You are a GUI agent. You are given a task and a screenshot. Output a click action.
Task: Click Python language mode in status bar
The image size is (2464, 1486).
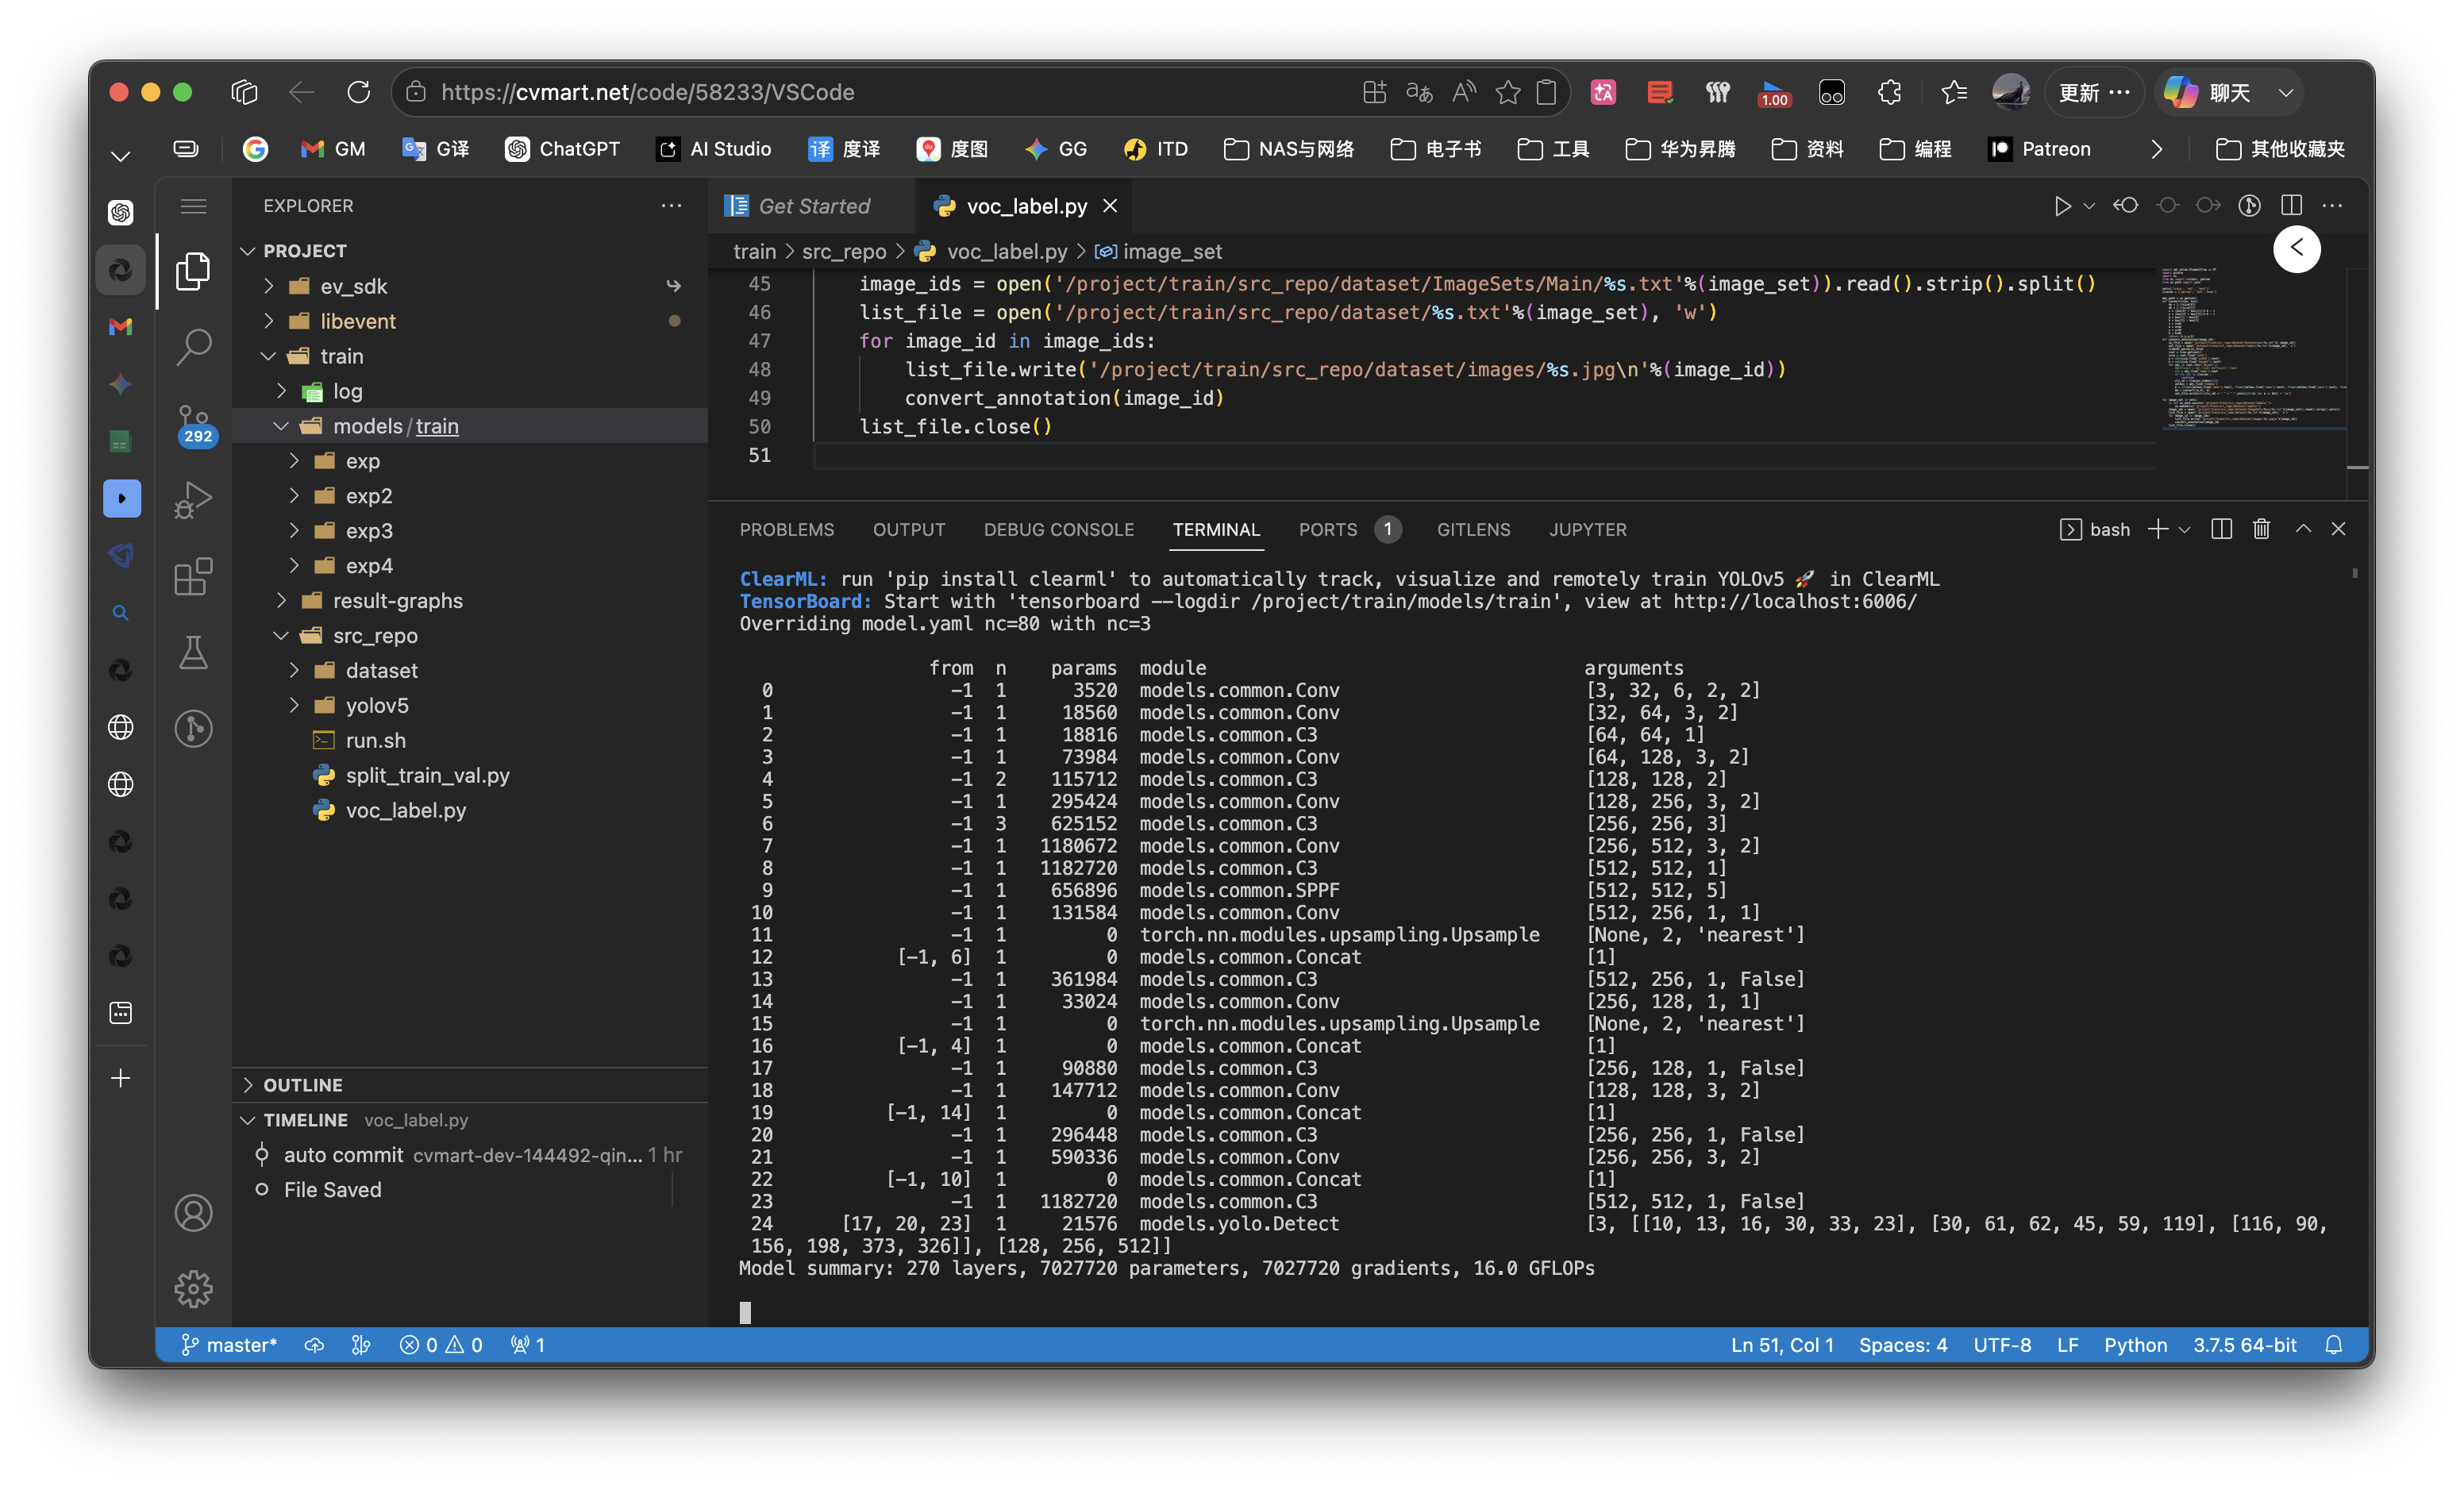(x=2135, y=1345)
